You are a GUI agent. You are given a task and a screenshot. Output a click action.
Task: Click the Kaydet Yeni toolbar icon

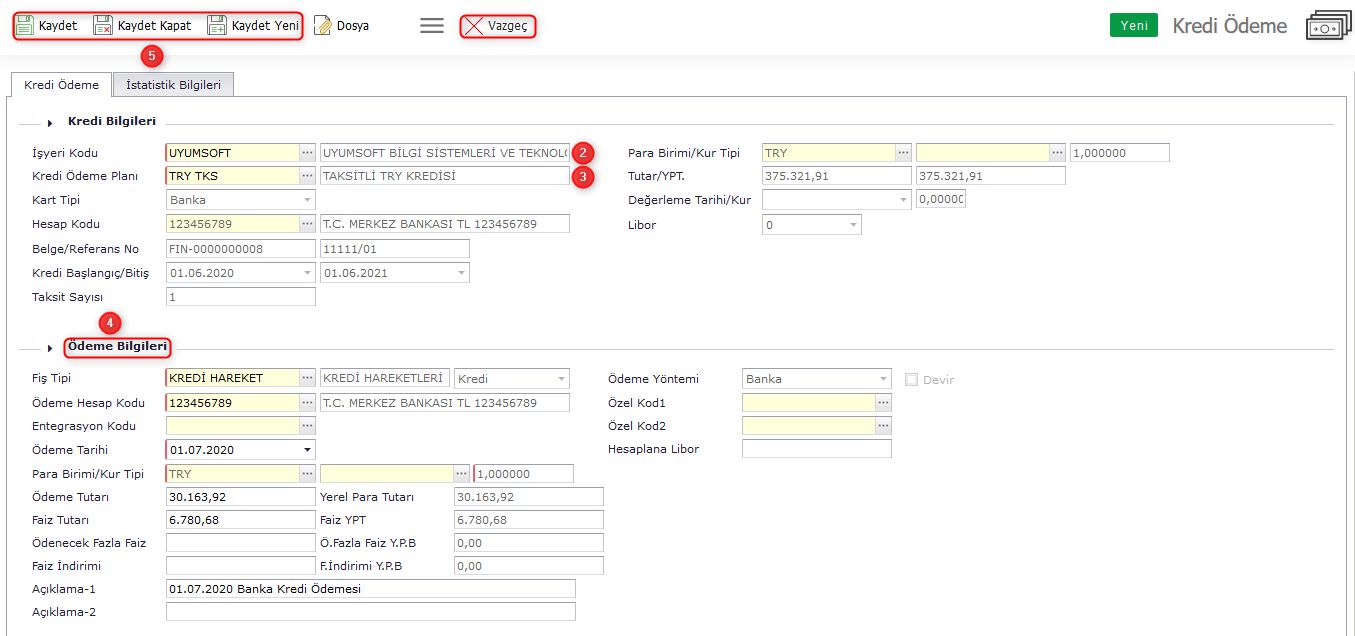[217, 26]
